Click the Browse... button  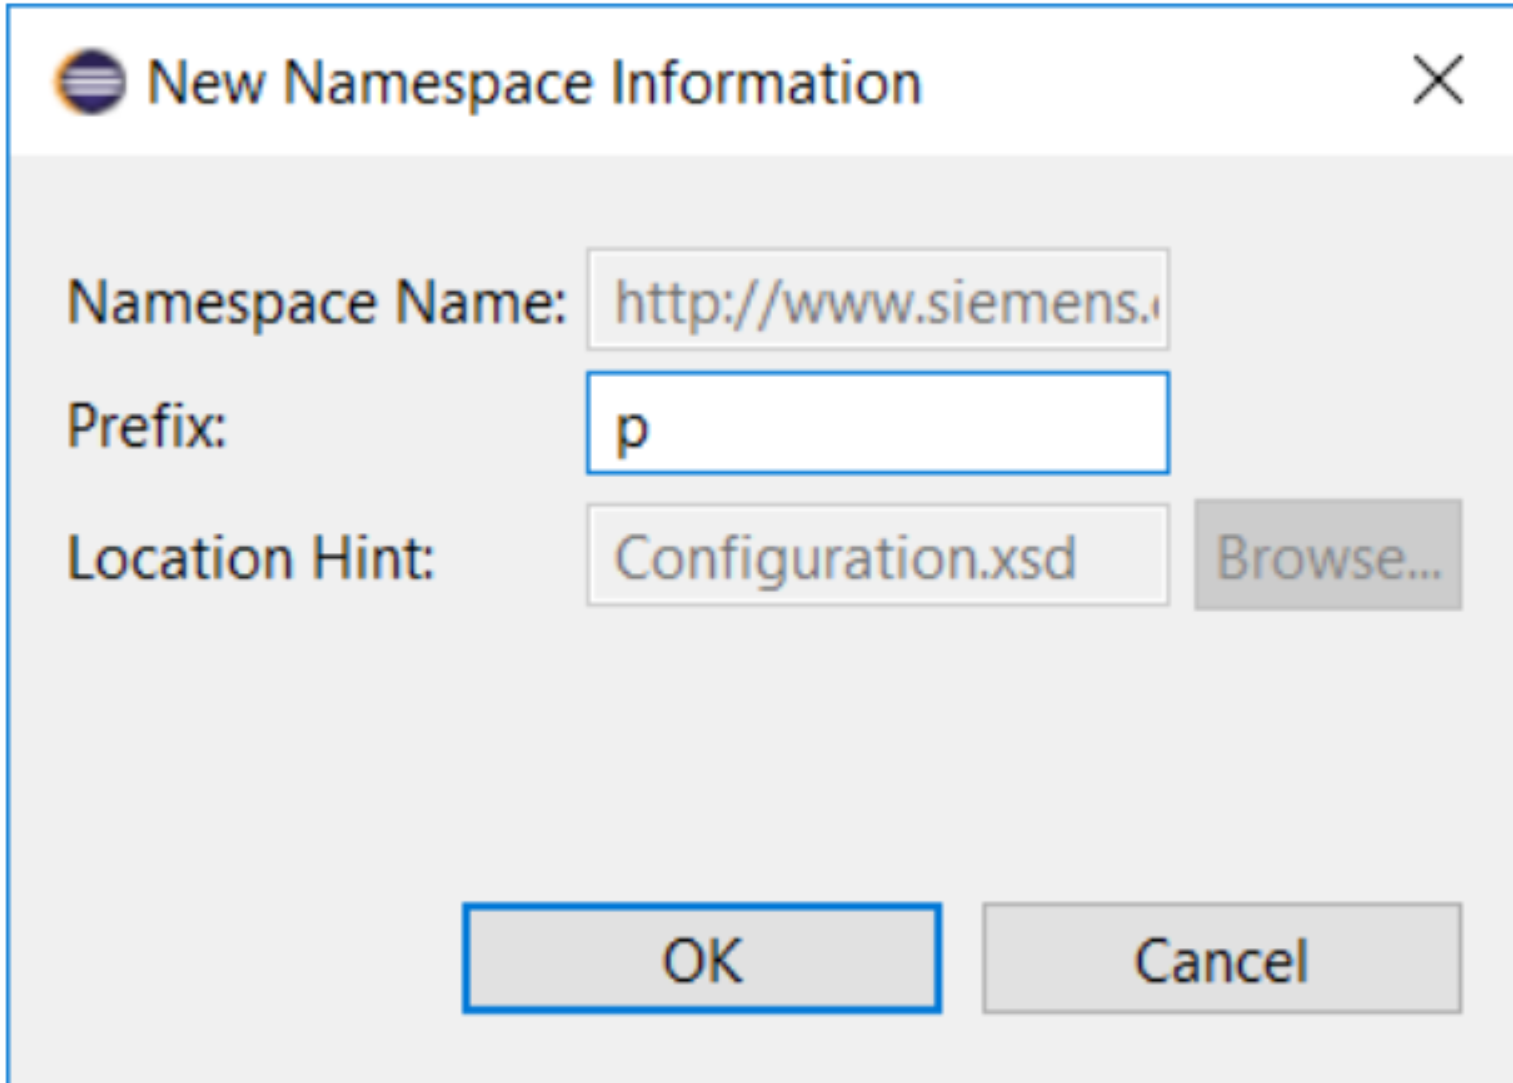click(1328, 555)
